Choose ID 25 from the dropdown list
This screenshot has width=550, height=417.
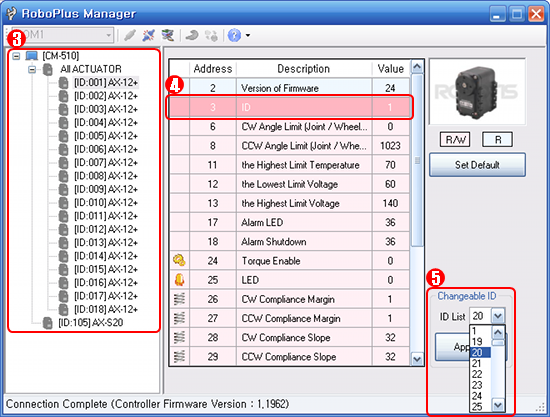(480, 407)
